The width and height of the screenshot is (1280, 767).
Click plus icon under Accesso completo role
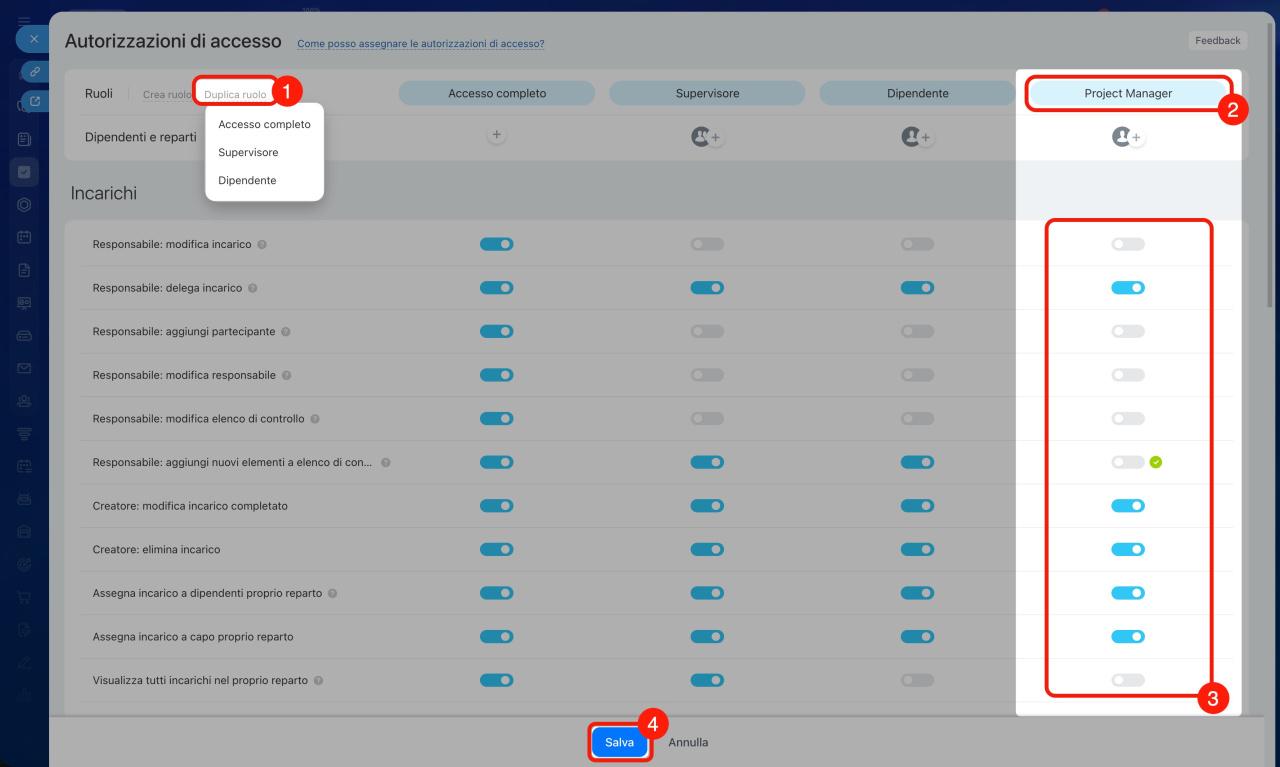coord(497,135)
